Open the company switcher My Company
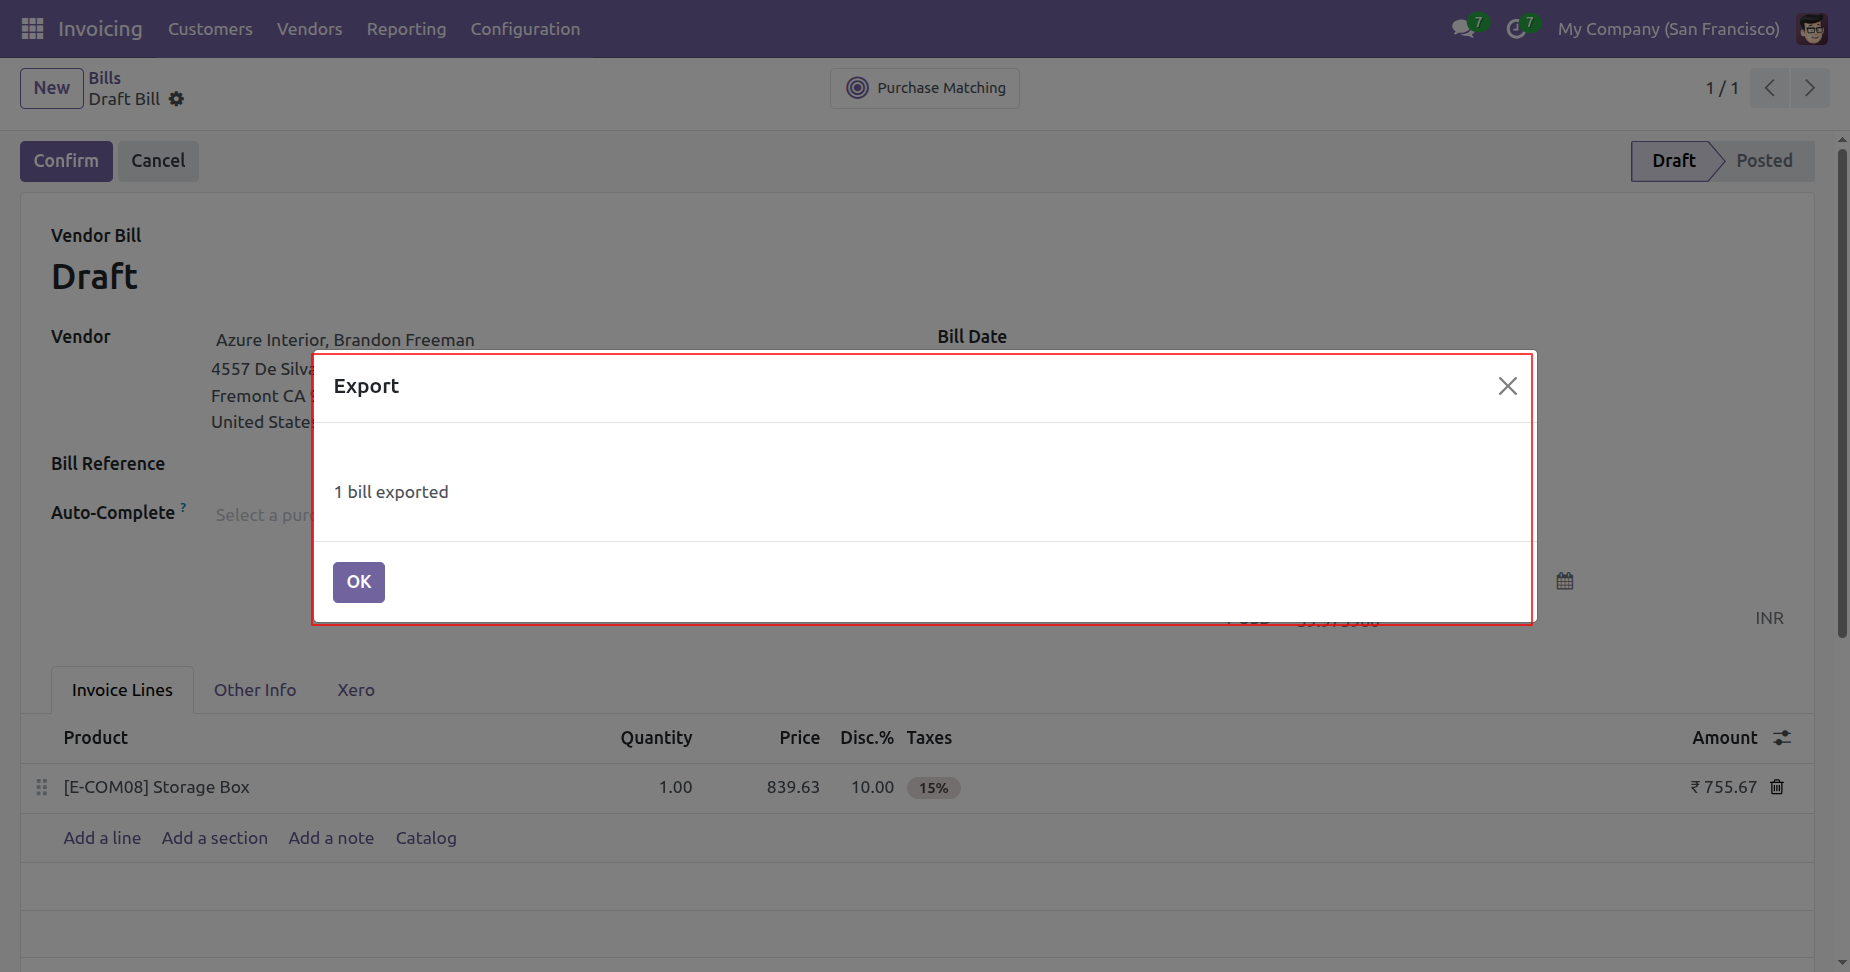Image resolution: width=1850 pixels, height=972 pixels. 1669,29
